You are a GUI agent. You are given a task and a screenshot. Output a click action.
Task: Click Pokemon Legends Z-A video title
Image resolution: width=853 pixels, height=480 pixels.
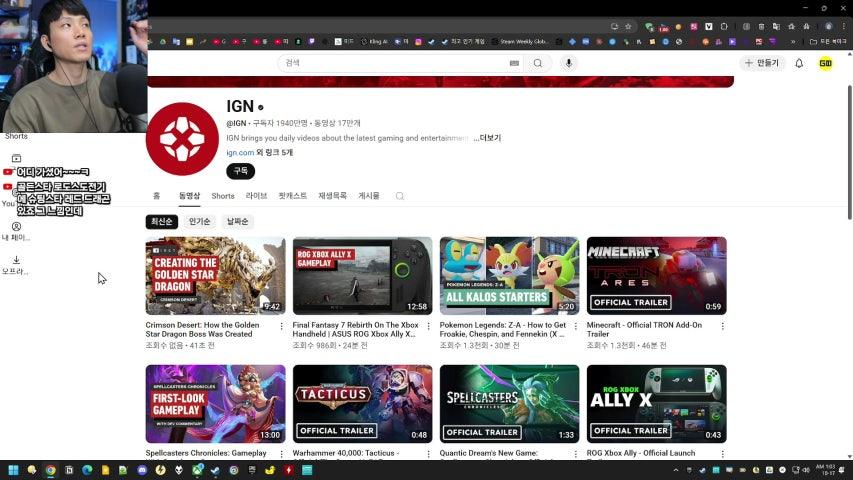503,329
